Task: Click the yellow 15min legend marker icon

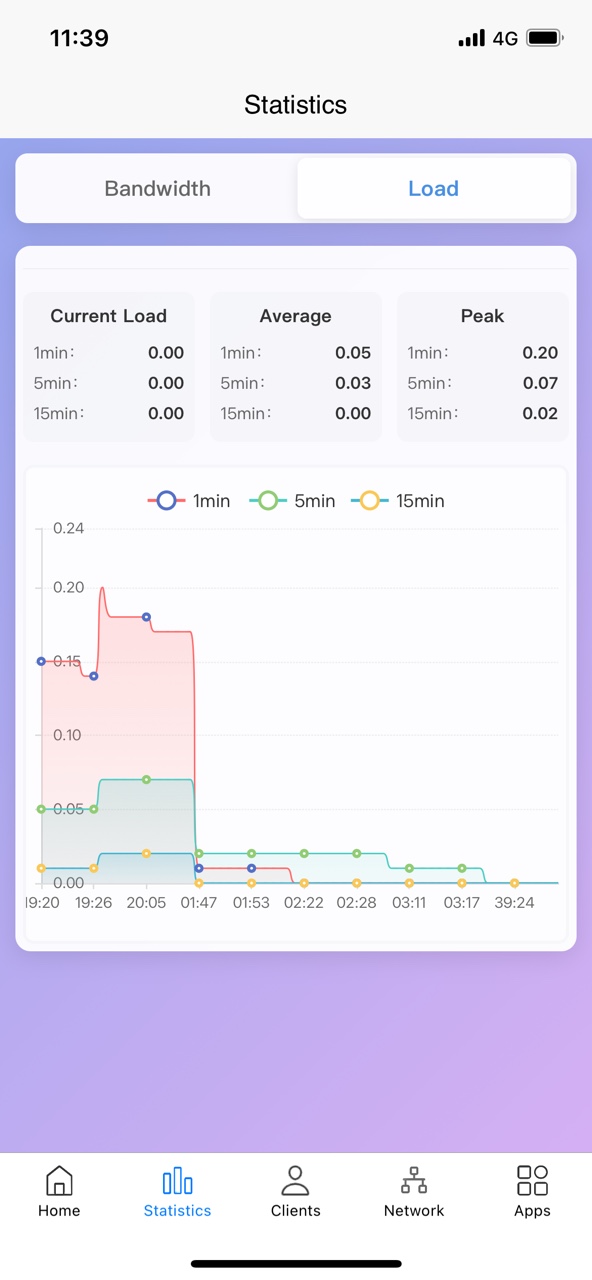Action: click(x=369, y=500)
